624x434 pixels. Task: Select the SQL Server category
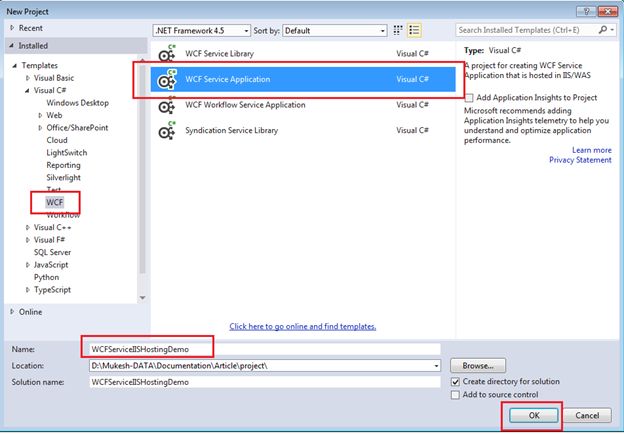point(52,253)
